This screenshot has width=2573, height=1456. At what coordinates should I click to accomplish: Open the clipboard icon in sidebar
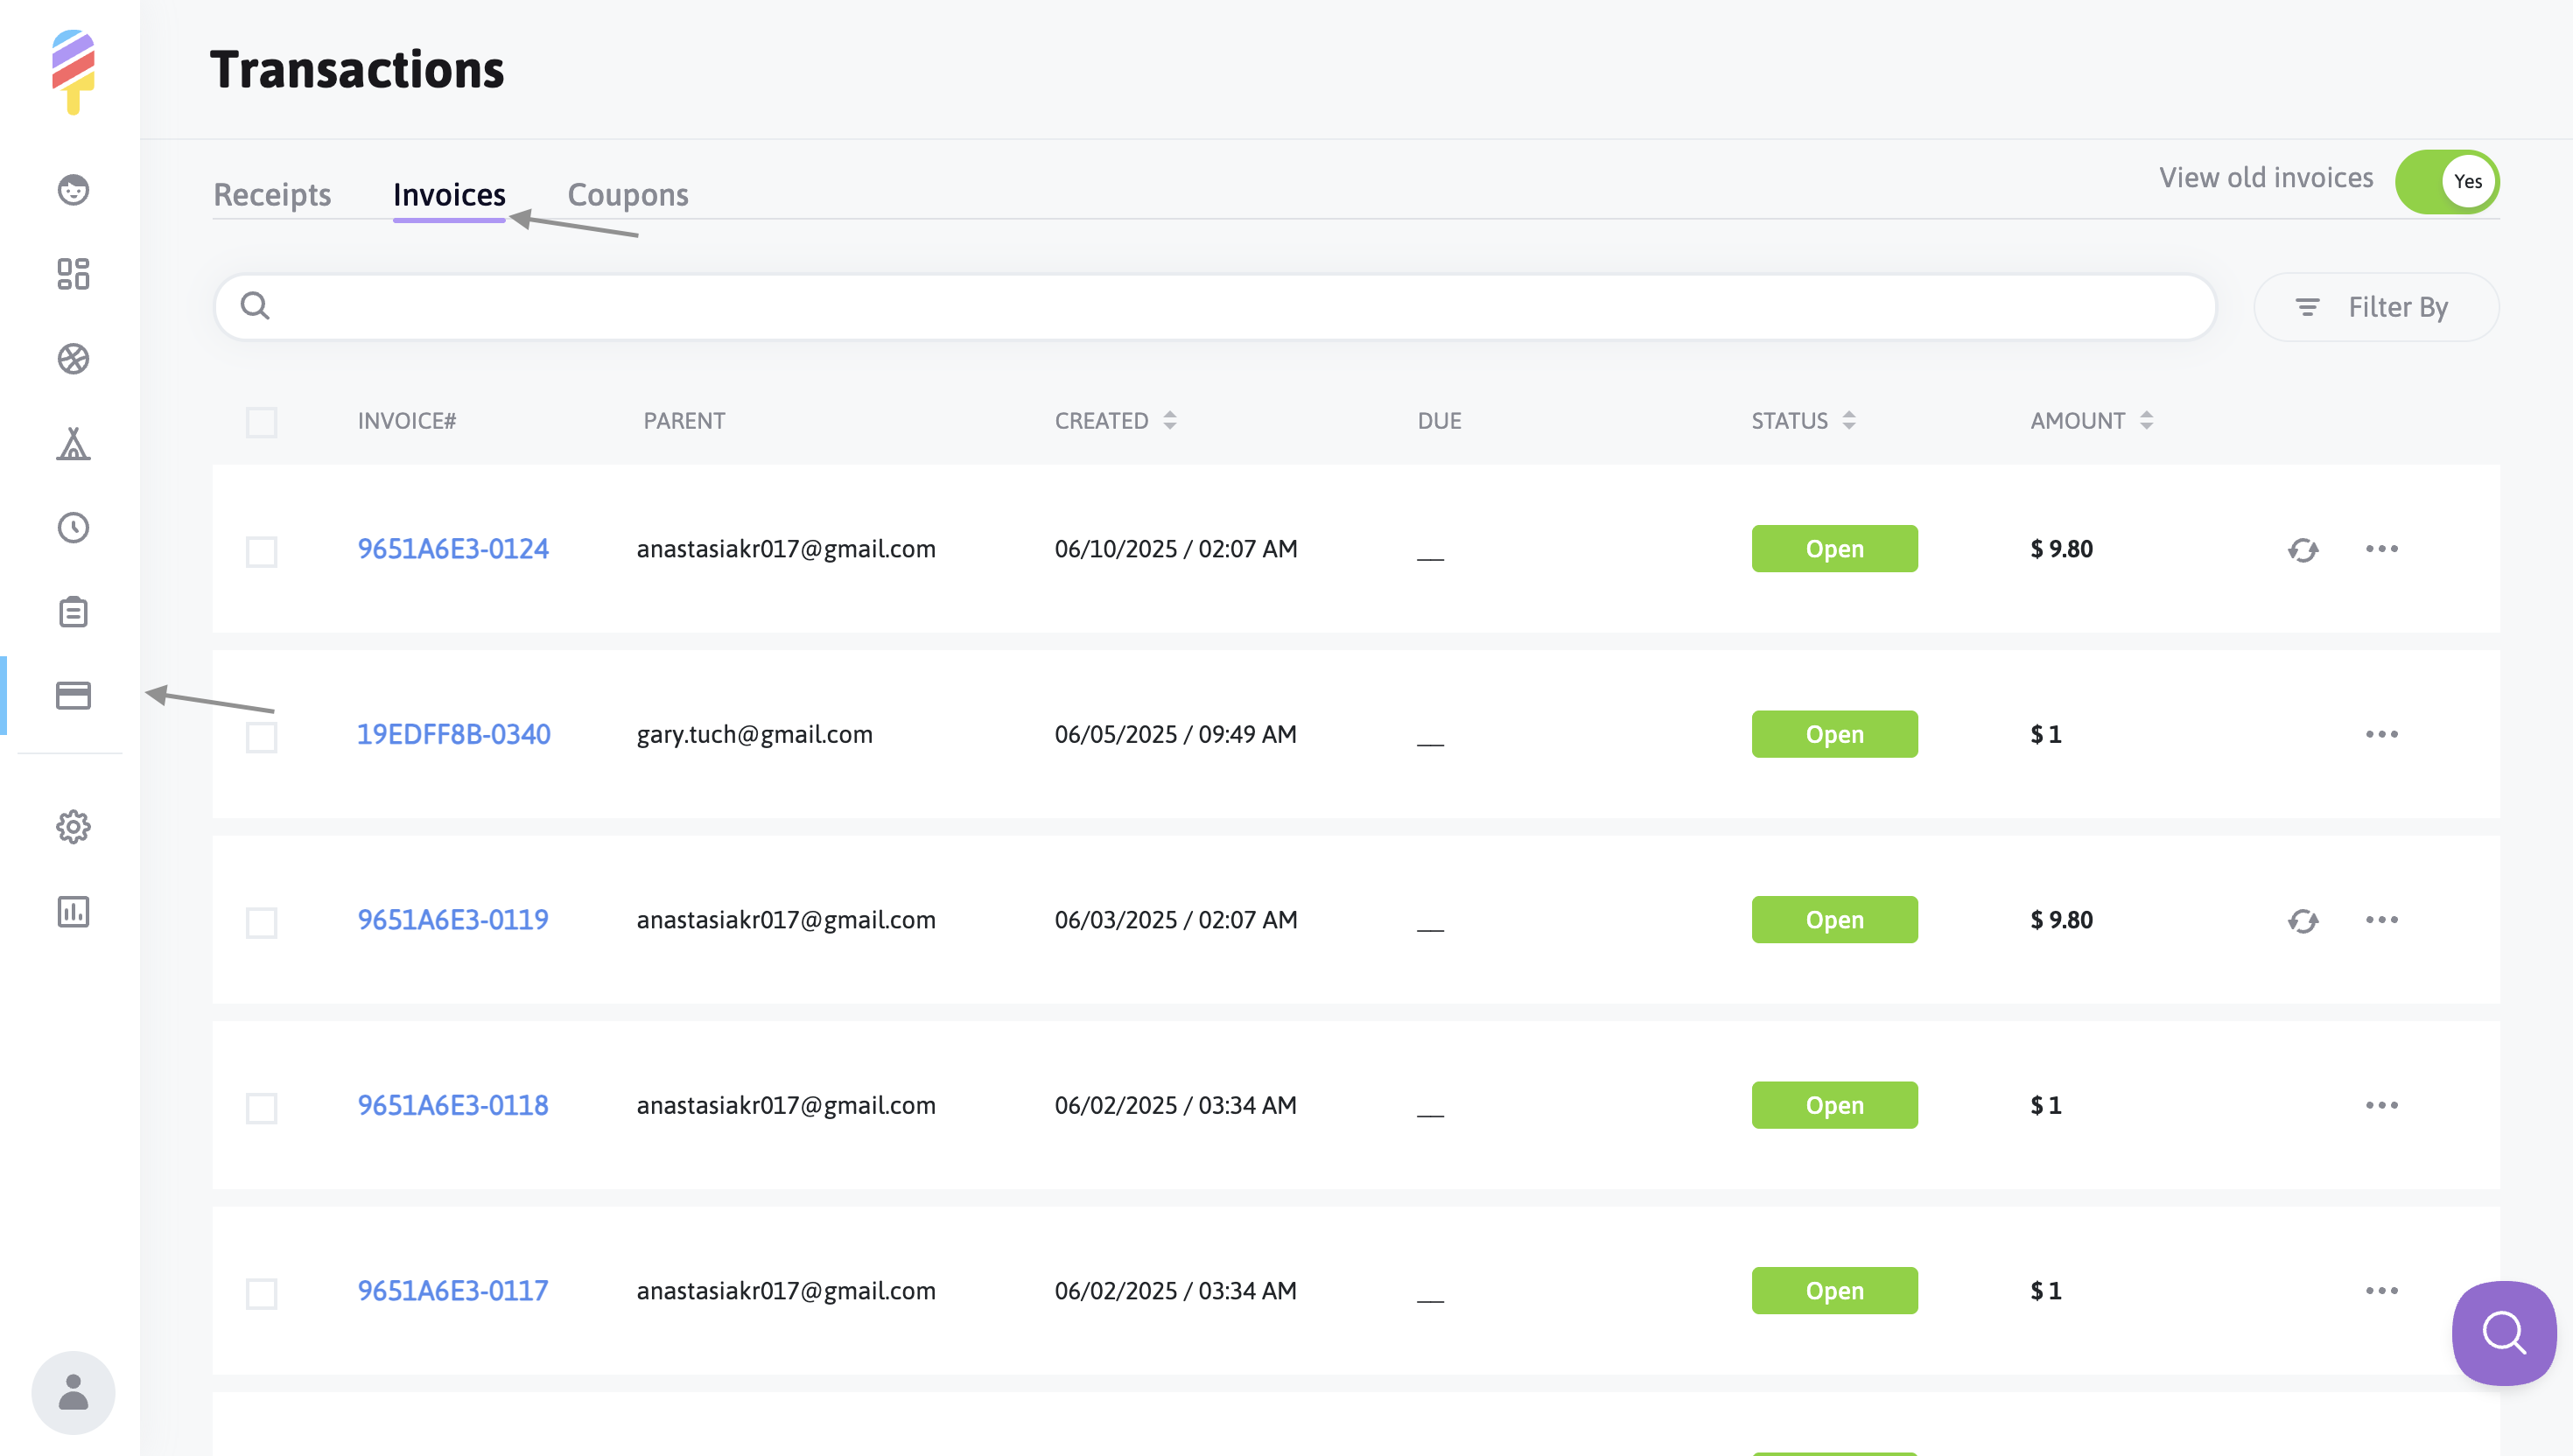pyautogui.click(x=73, y=611)
